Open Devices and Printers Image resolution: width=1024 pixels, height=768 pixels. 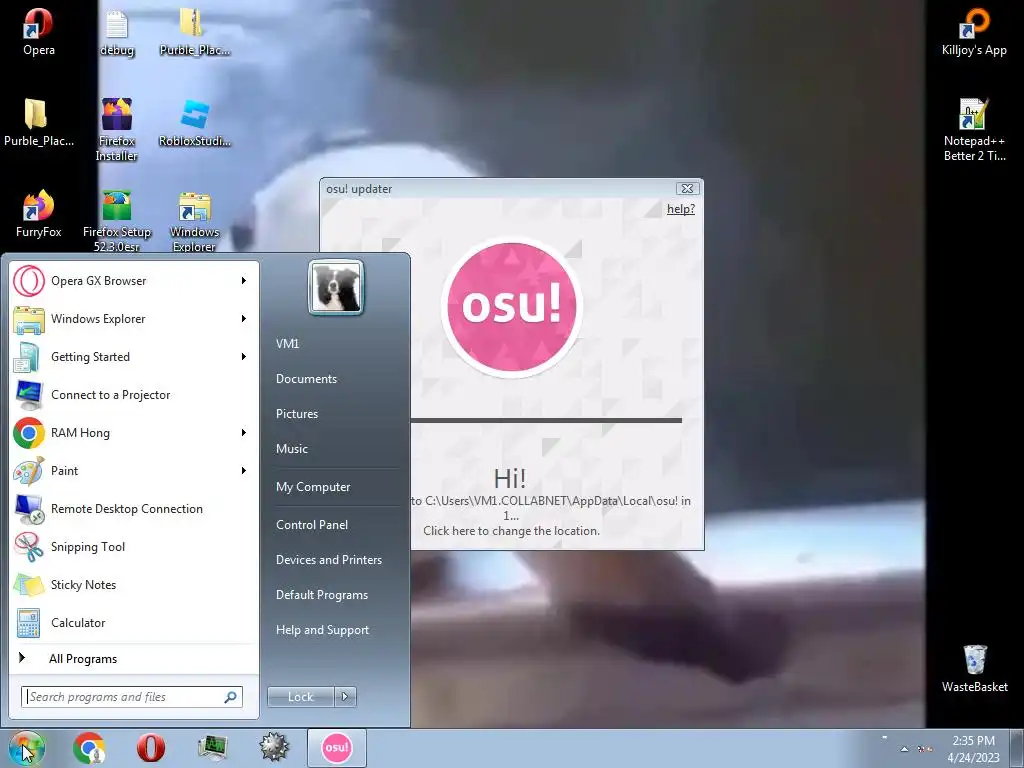point(328,560)
